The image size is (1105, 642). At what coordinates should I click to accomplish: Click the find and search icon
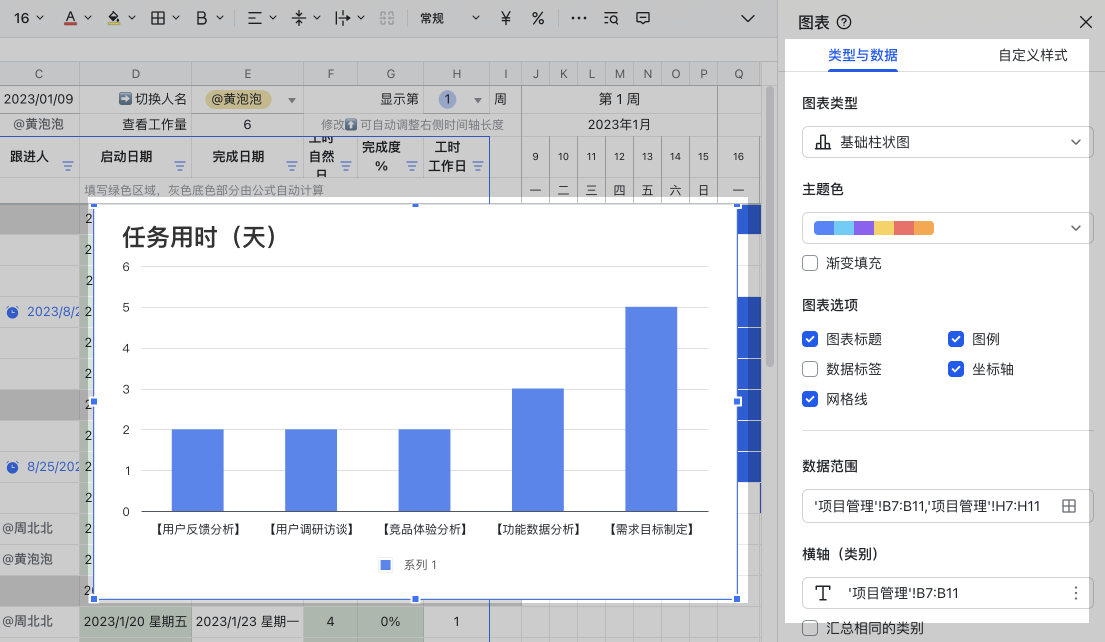(x=611, y=18)
